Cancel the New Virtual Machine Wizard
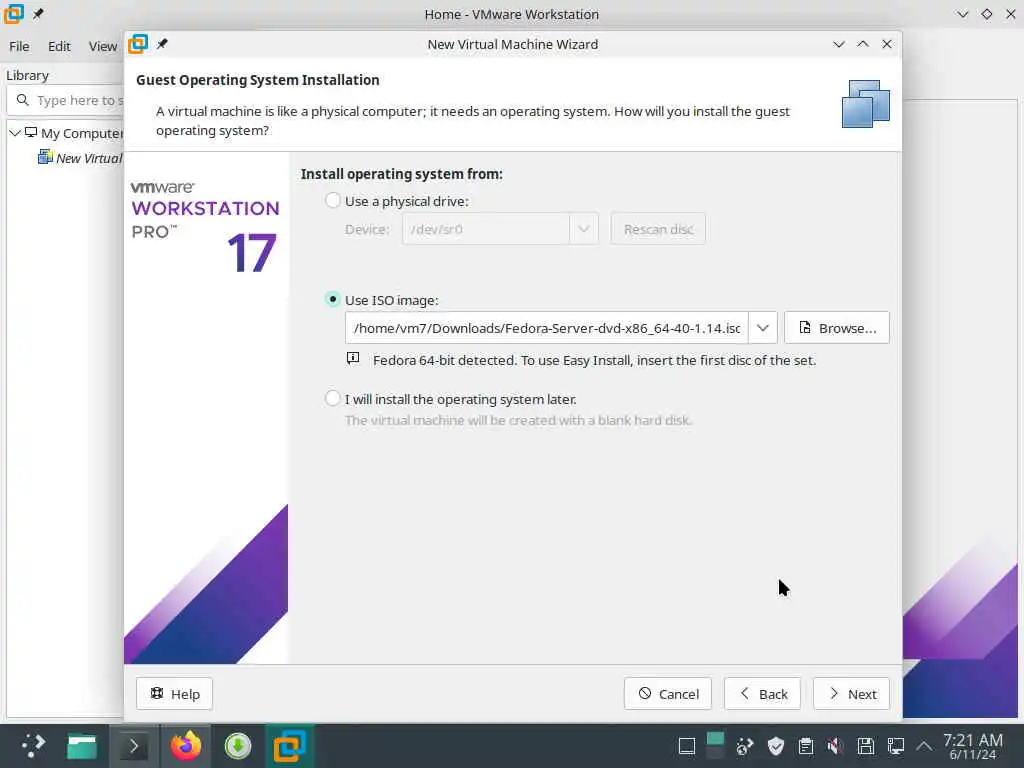Screen dimensions: 1024x768 point(667,694)
